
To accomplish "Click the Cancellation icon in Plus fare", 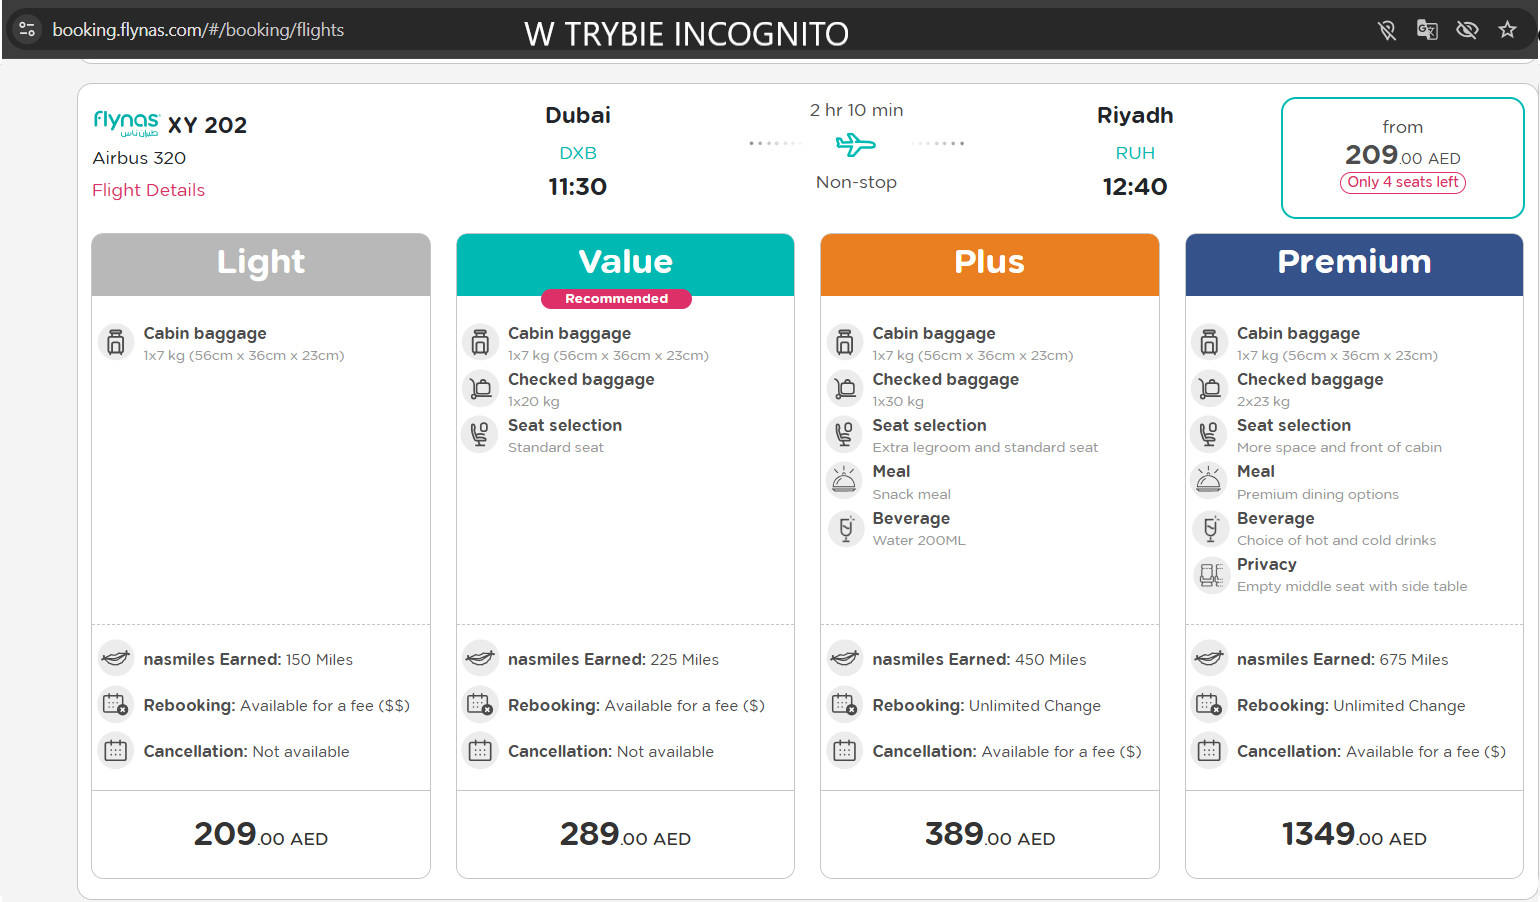I will pos(845,750).
